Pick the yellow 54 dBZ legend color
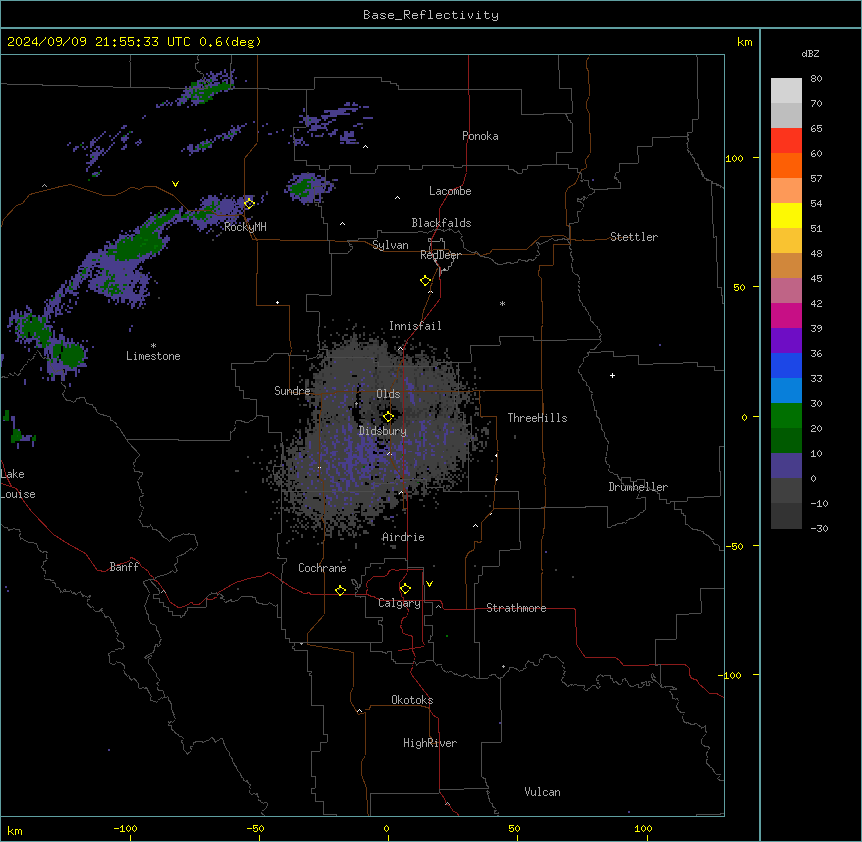Image resolution: width=862 pixels, height=842 pixels. 786,215
